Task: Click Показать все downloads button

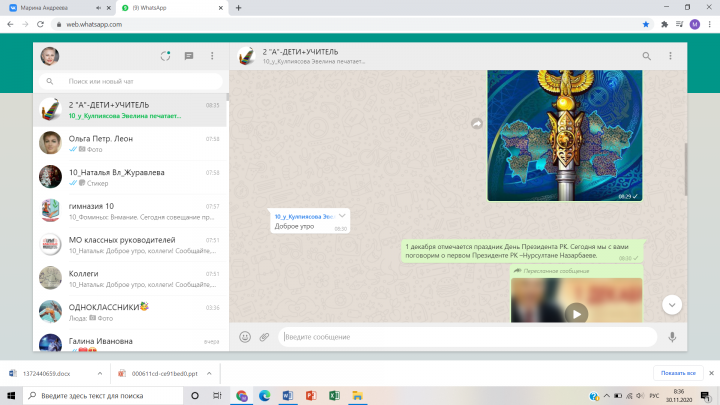Action: pos(678,373)
